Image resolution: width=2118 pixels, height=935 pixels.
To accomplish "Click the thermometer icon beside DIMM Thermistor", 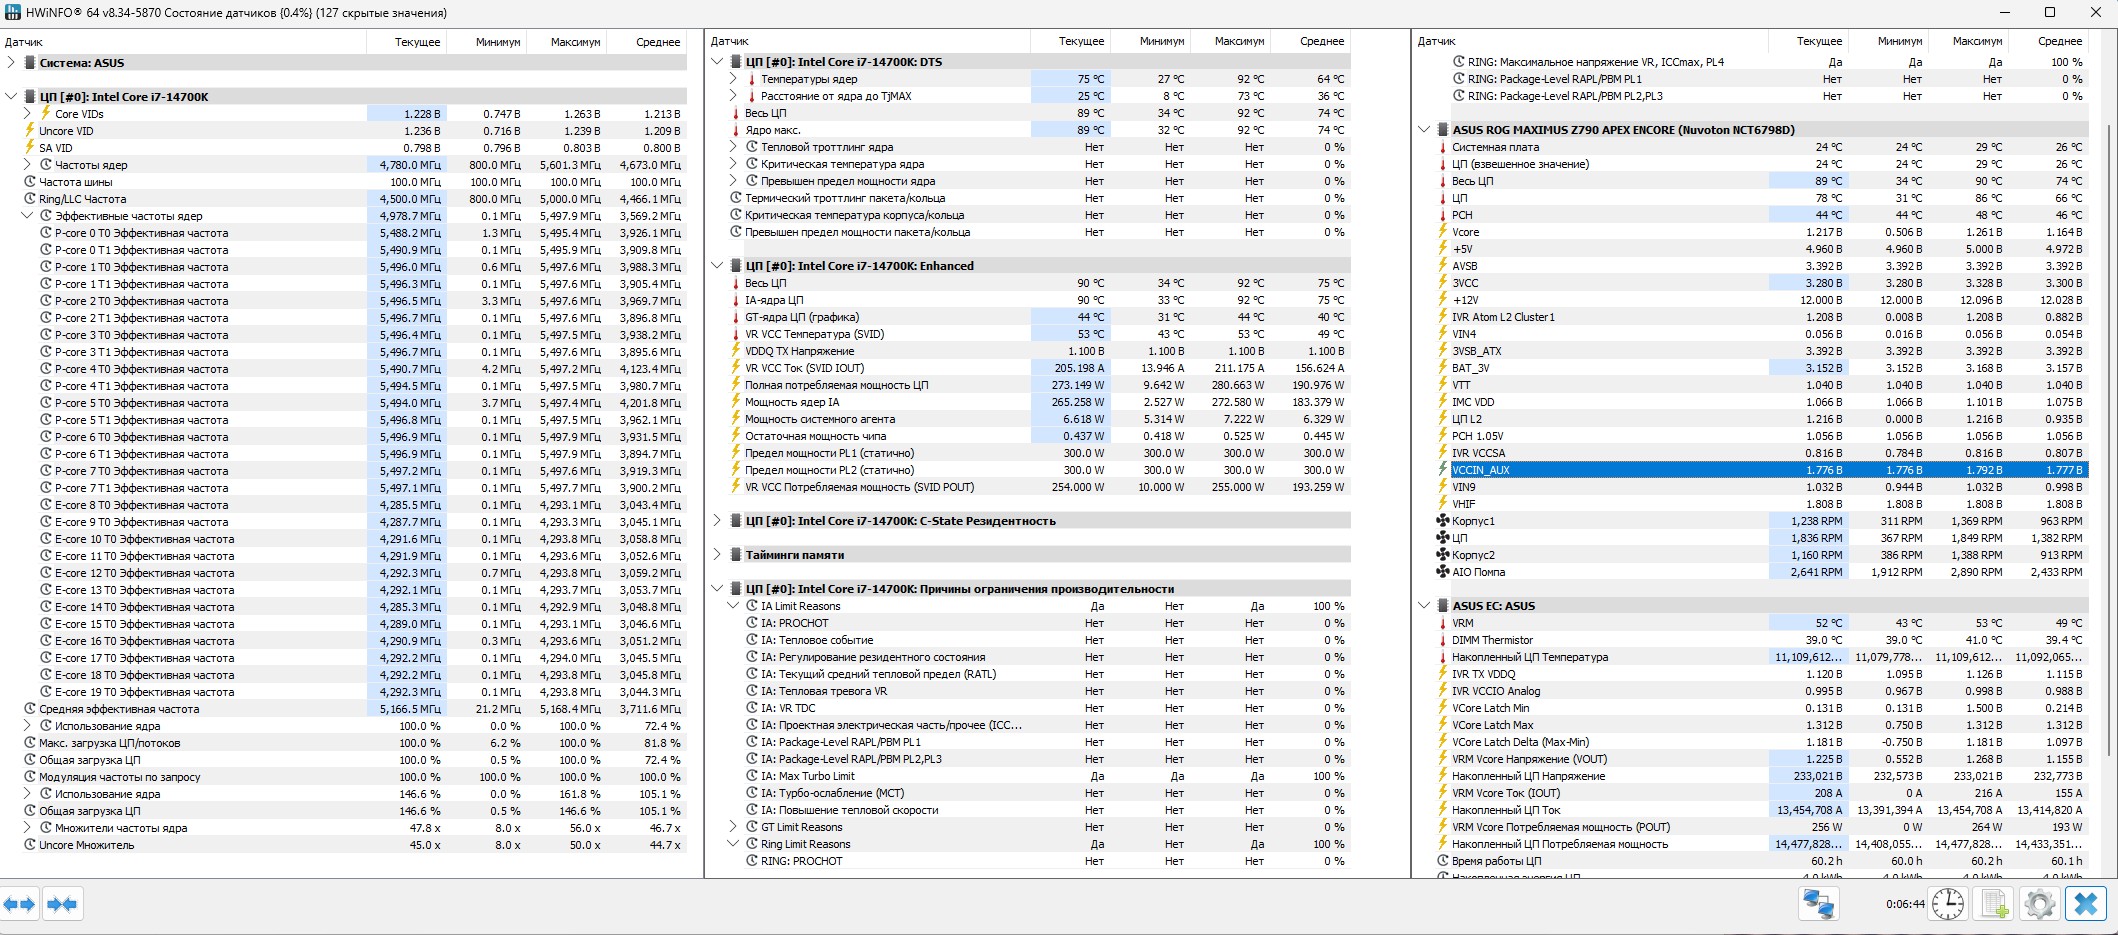I will click(1442, 640).
